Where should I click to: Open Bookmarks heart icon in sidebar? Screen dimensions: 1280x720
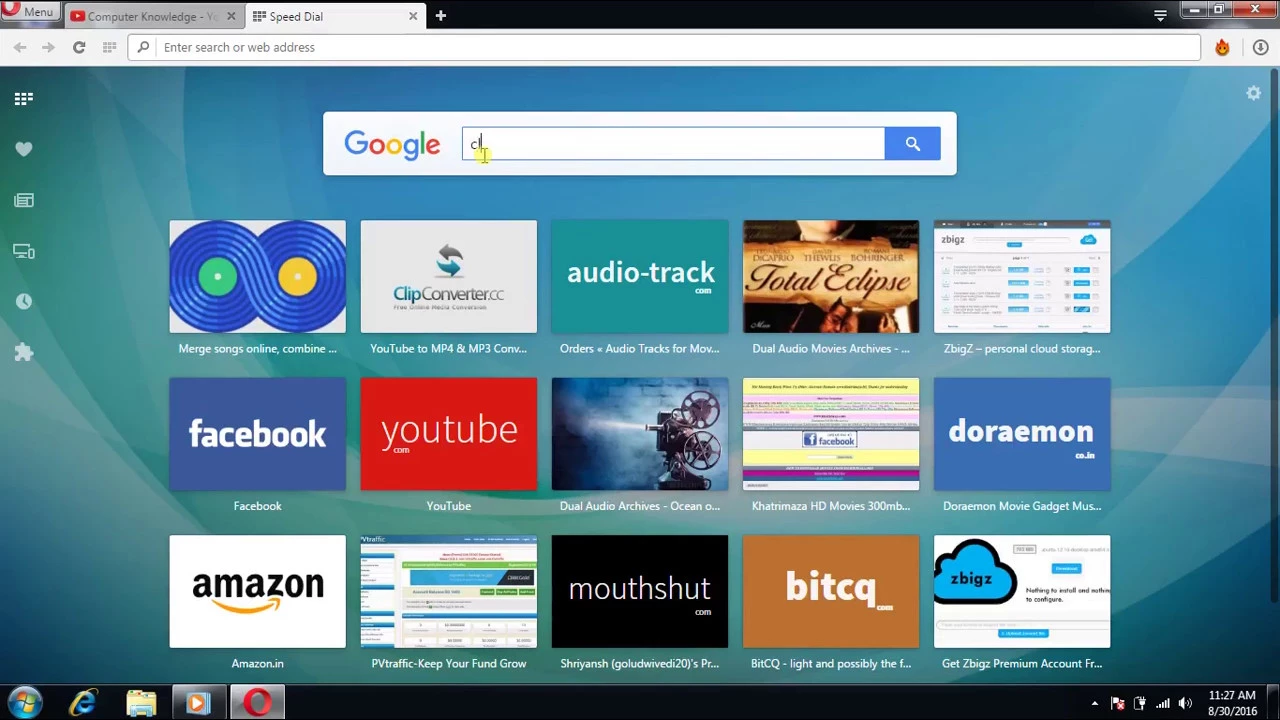pyautogui.click(x=24, y=149)
